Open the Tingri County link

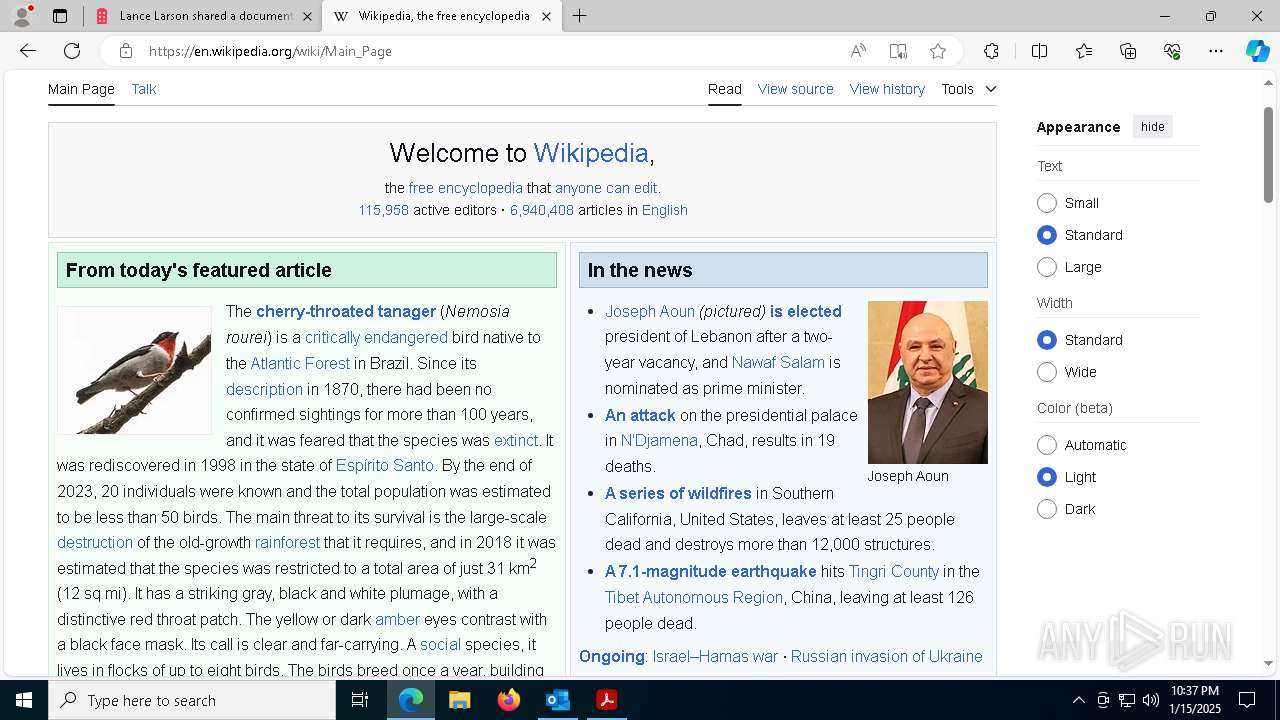click(x=894, y=571)
